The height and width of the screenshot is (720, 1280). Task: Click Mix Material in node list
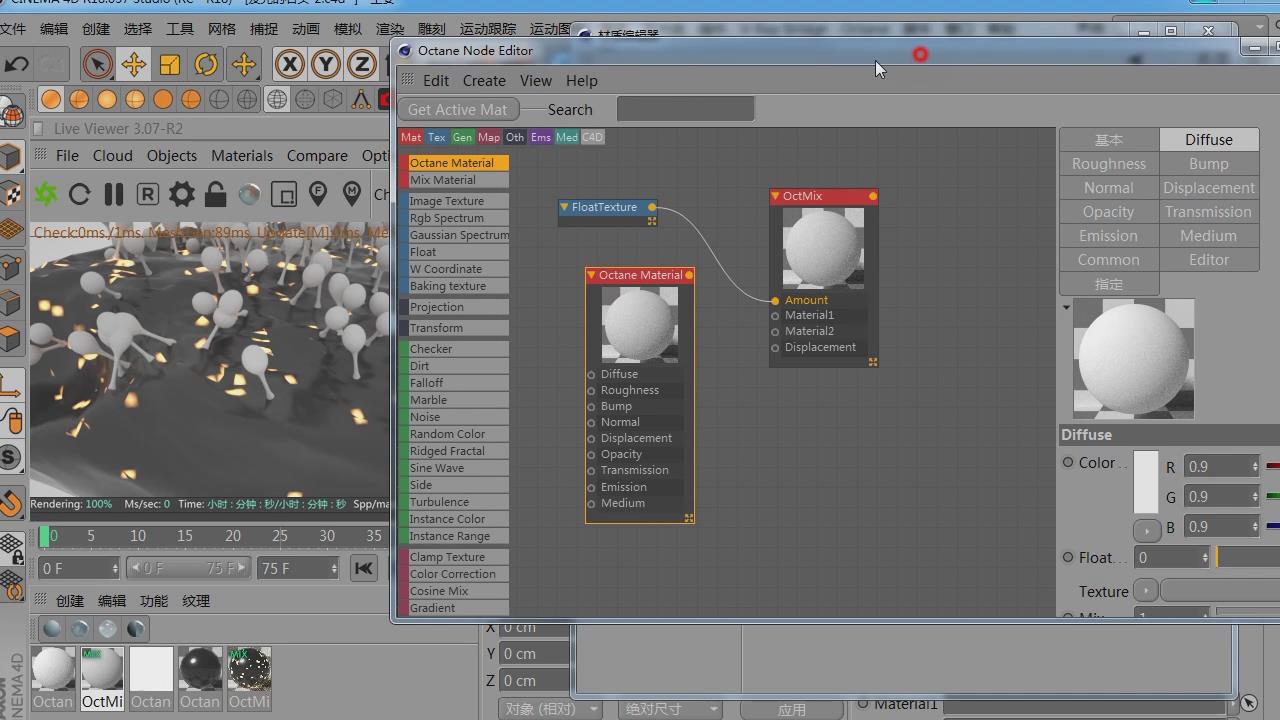pos(455,180)
